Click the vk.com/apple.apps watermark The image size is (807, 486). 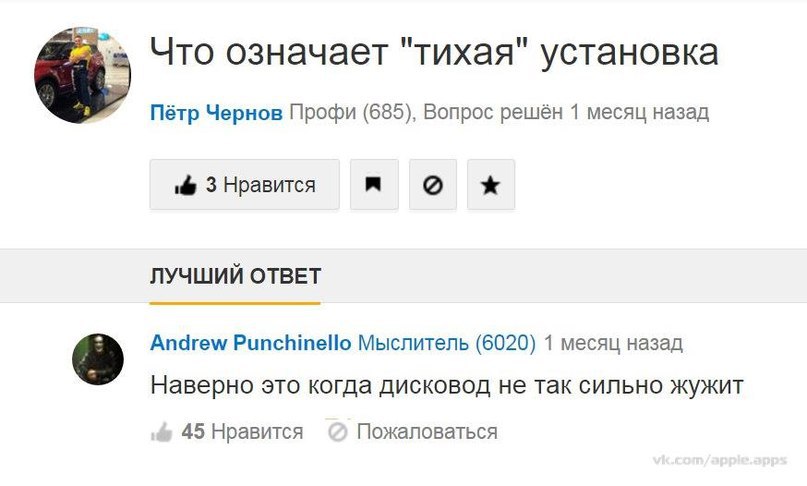coord(721,459)
